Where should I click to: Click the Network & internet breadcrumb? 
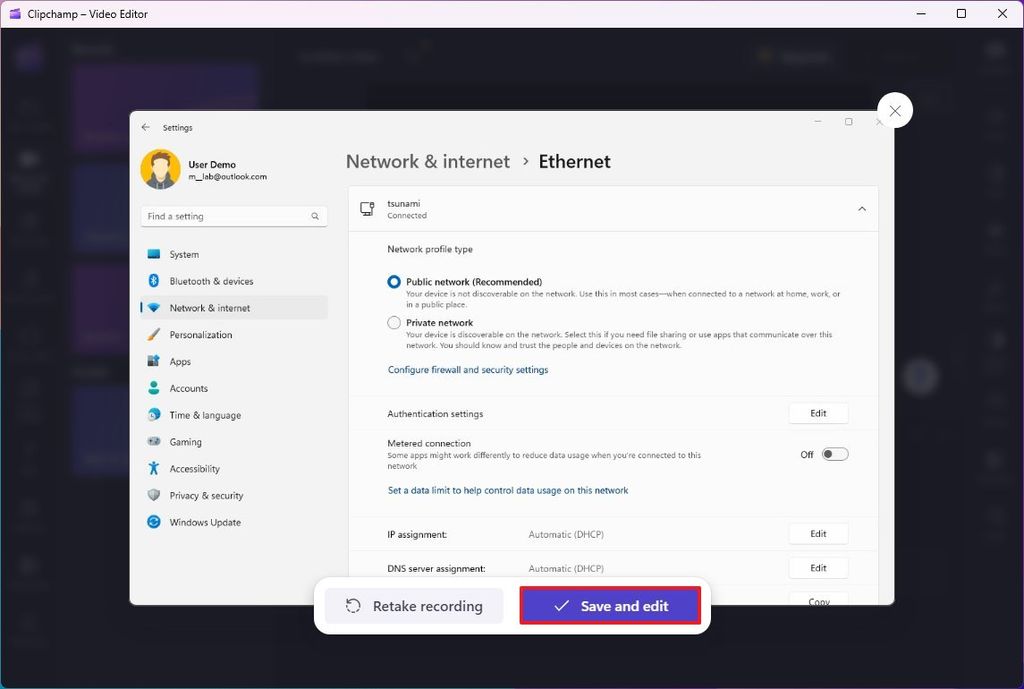click(x=428, y=161)
